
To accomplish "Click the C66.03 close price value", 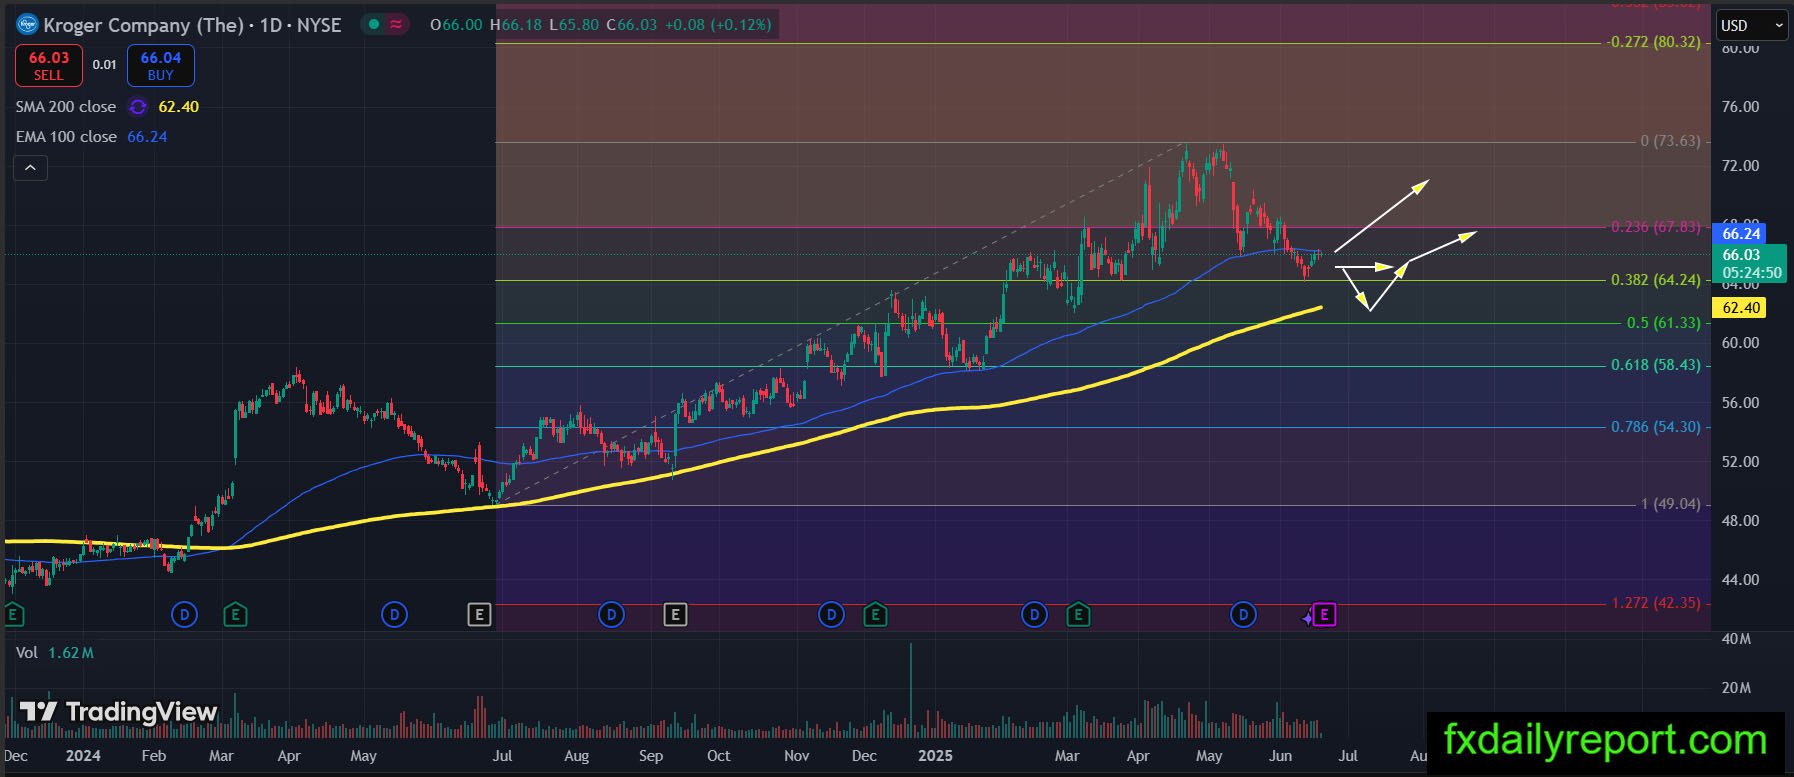I will (632, 24).
